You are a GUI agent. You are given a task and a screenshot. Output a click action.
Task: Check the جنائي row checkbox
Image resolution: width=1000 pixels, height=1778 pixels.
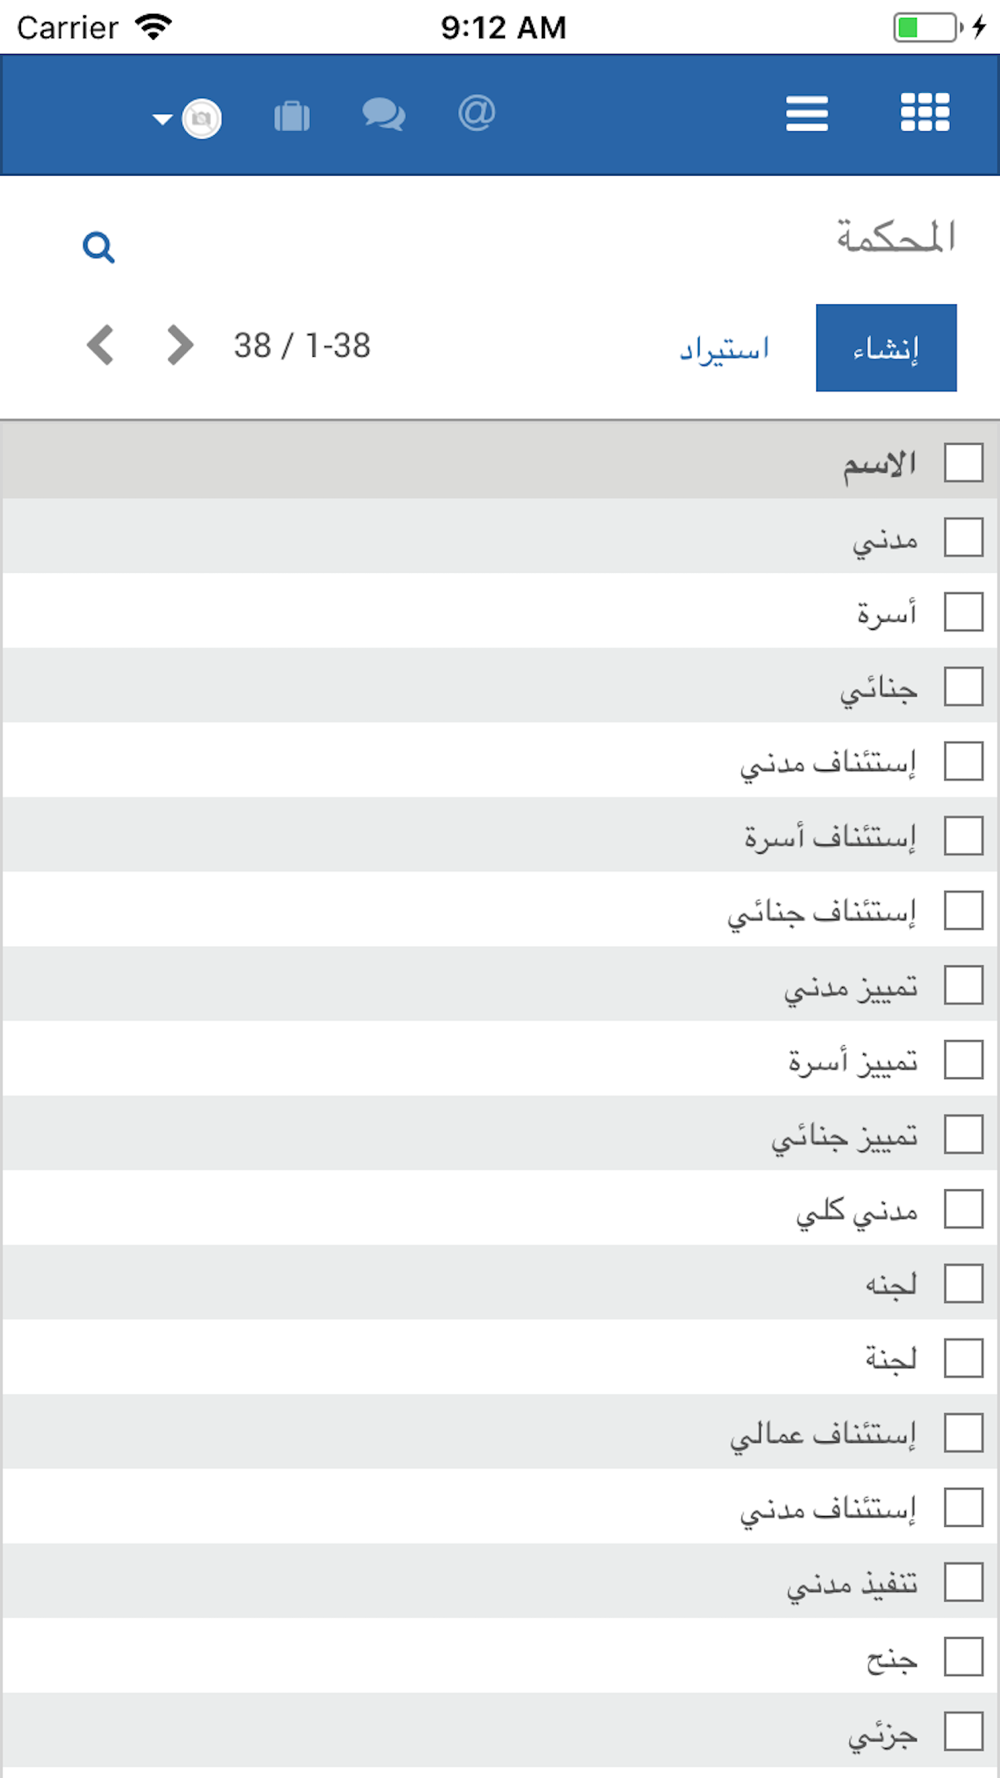click(x=964, y=687)
